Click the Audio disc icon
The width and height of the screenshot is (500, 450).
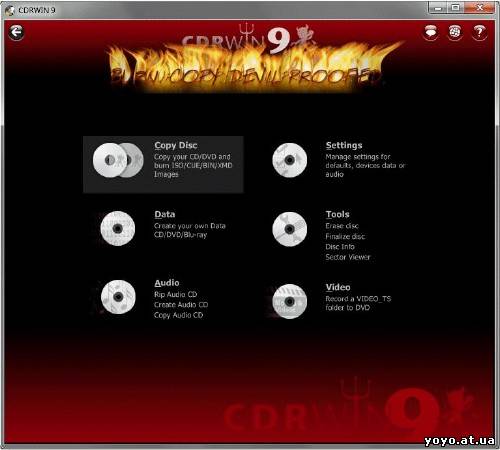(118, 297)
